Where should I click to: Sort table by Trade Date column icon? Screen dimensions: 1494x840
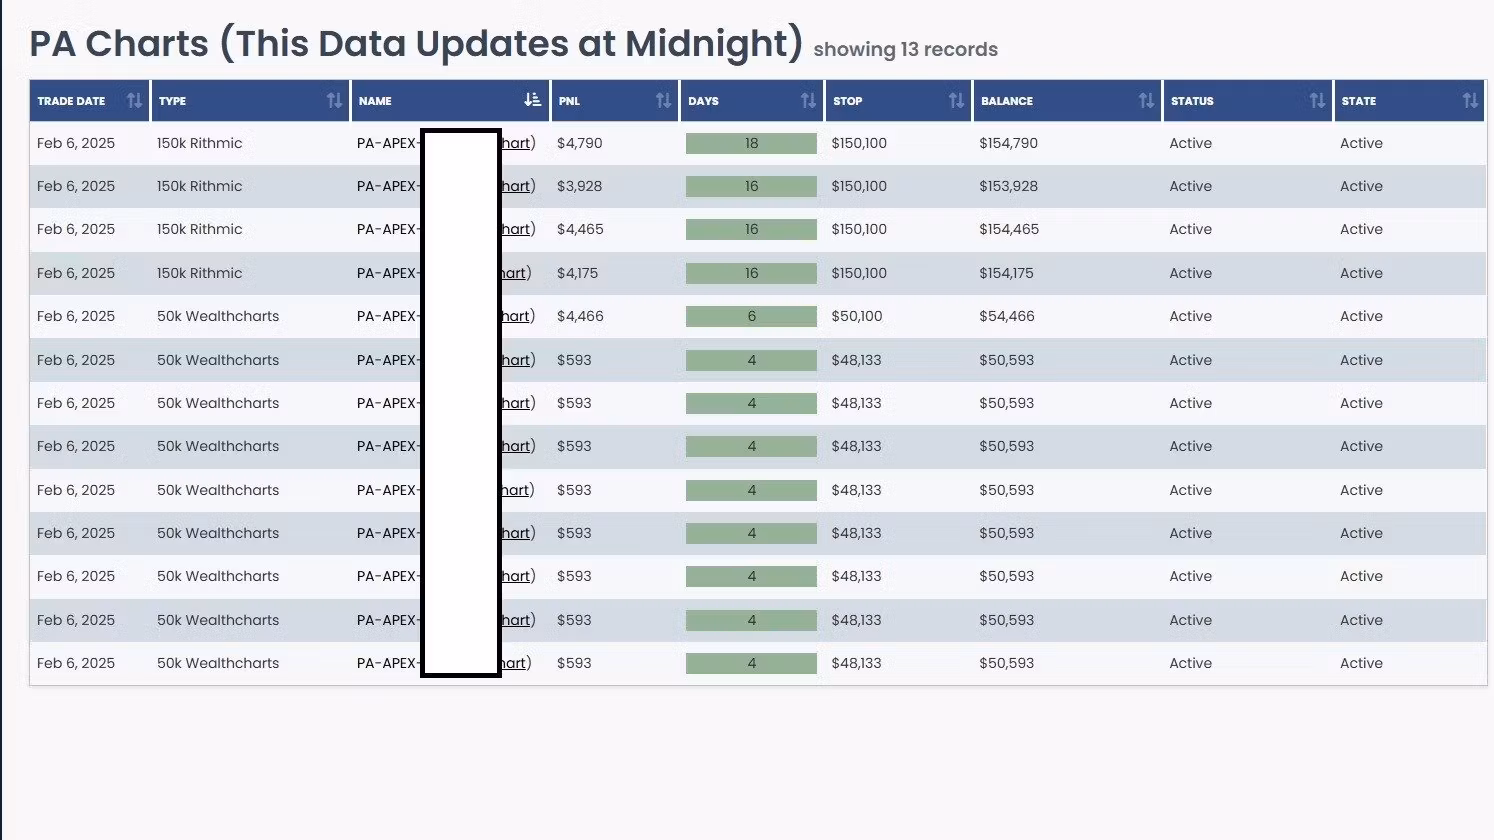(x=134, y=101)
